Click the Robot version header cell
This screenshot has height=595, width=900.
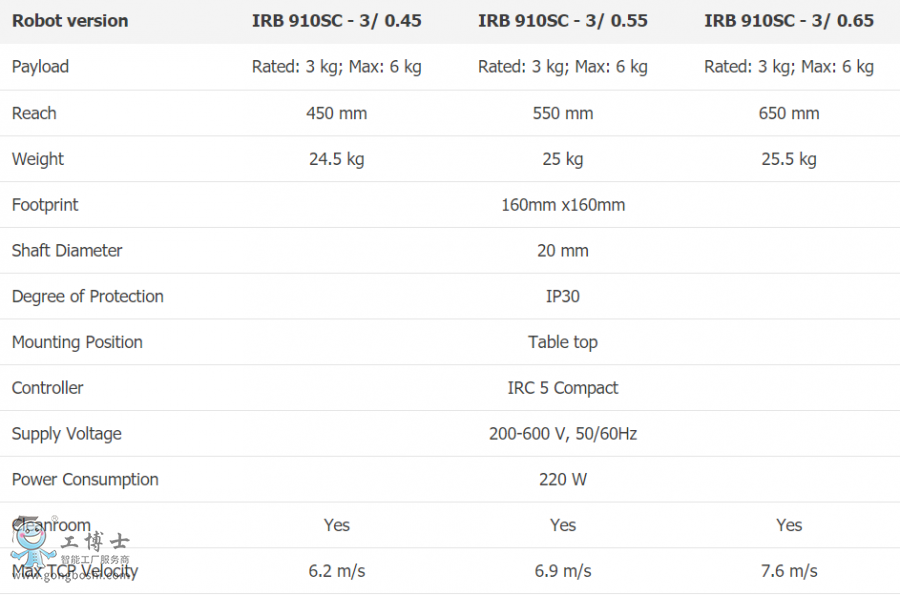[70, 21]
